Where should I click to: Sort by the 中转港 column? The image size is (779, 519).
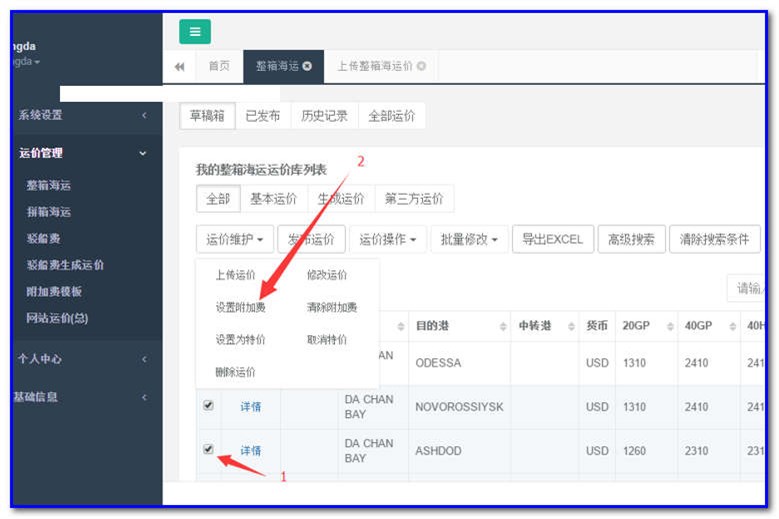[545, 326]
